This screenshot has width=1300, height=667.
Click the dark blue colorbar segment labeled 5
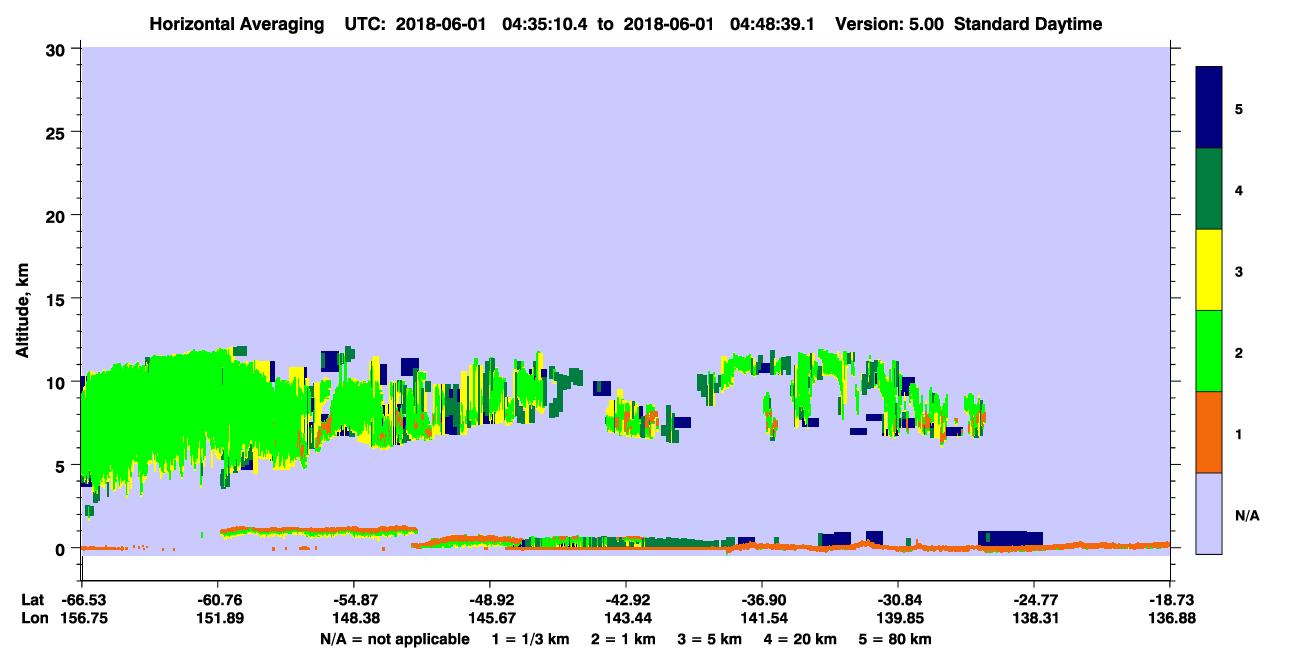(1209, 108)
